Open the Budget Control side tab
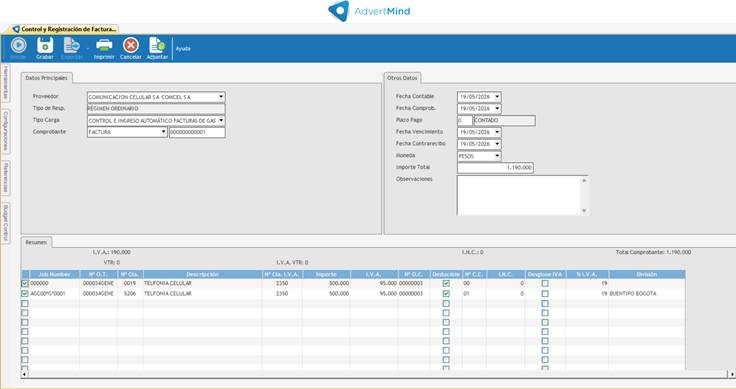 5,223
